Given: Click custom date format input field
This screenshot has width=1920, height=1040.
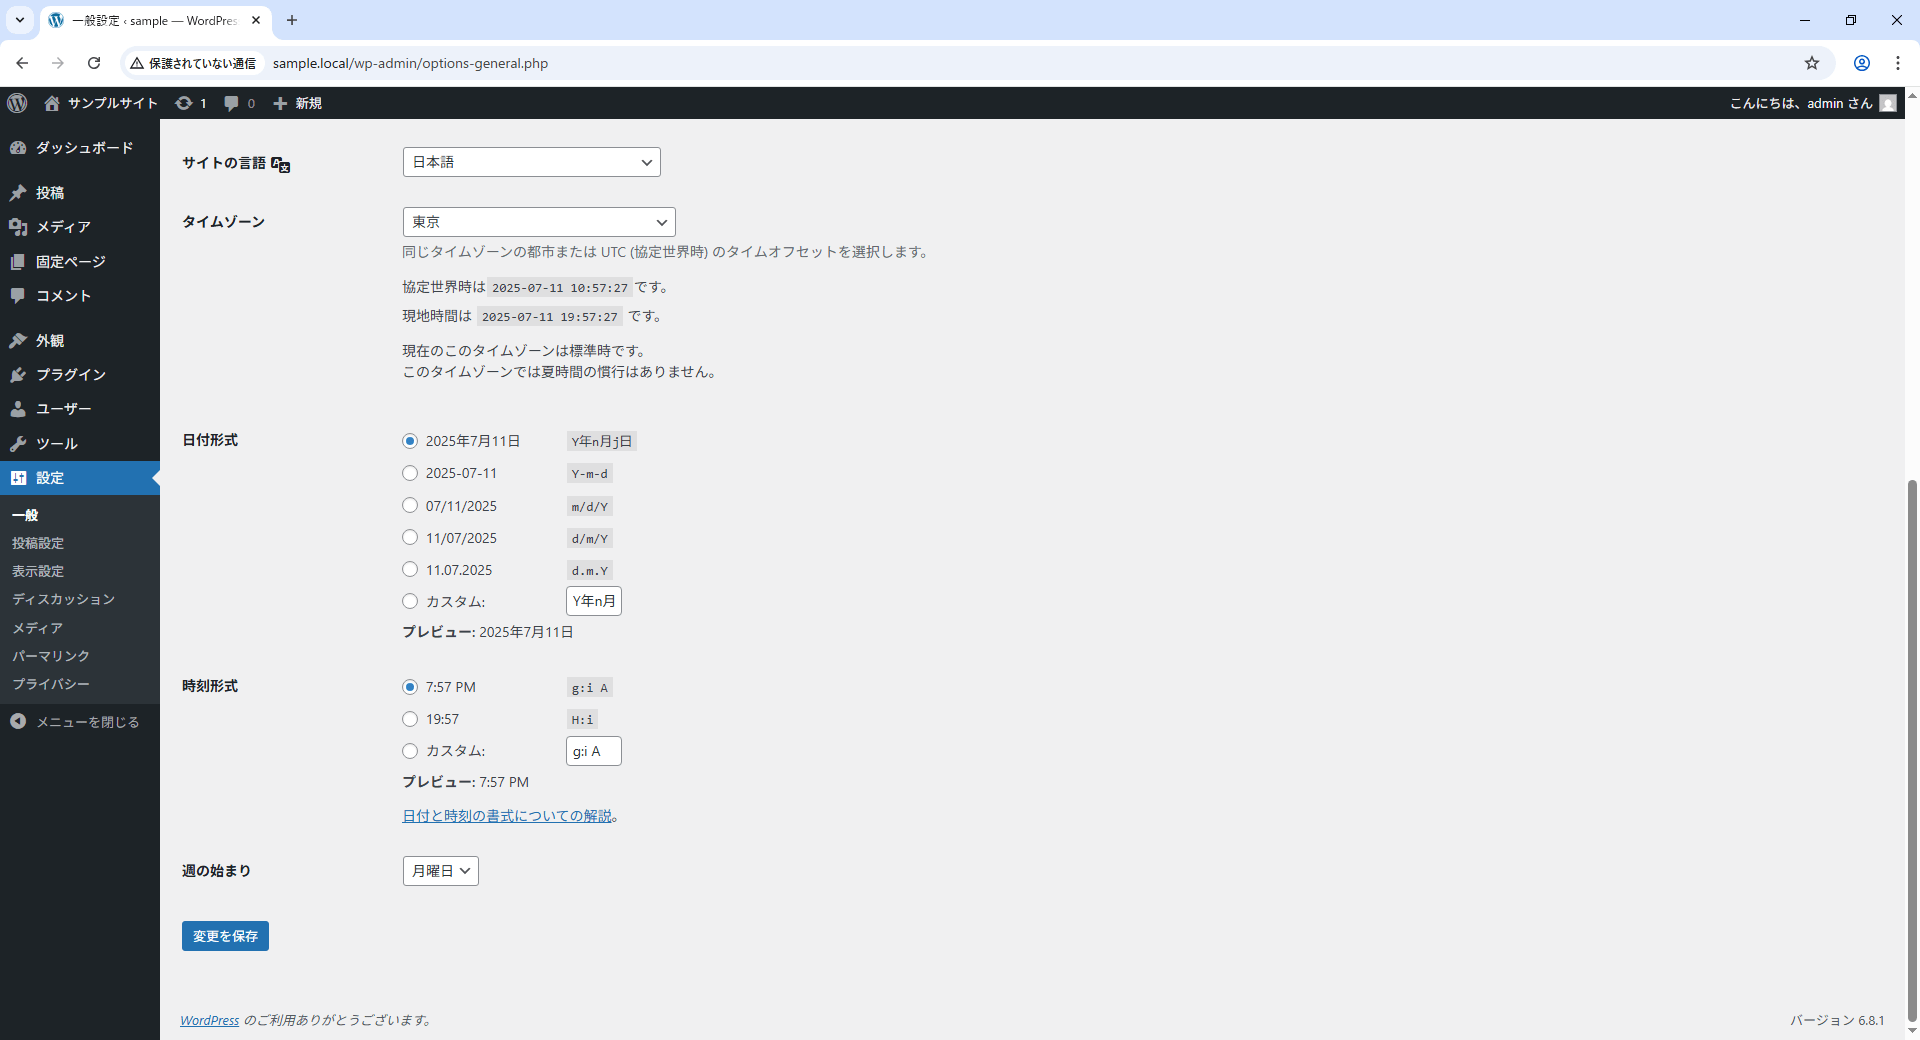Looking at the screenshot, I should (594, 601).
